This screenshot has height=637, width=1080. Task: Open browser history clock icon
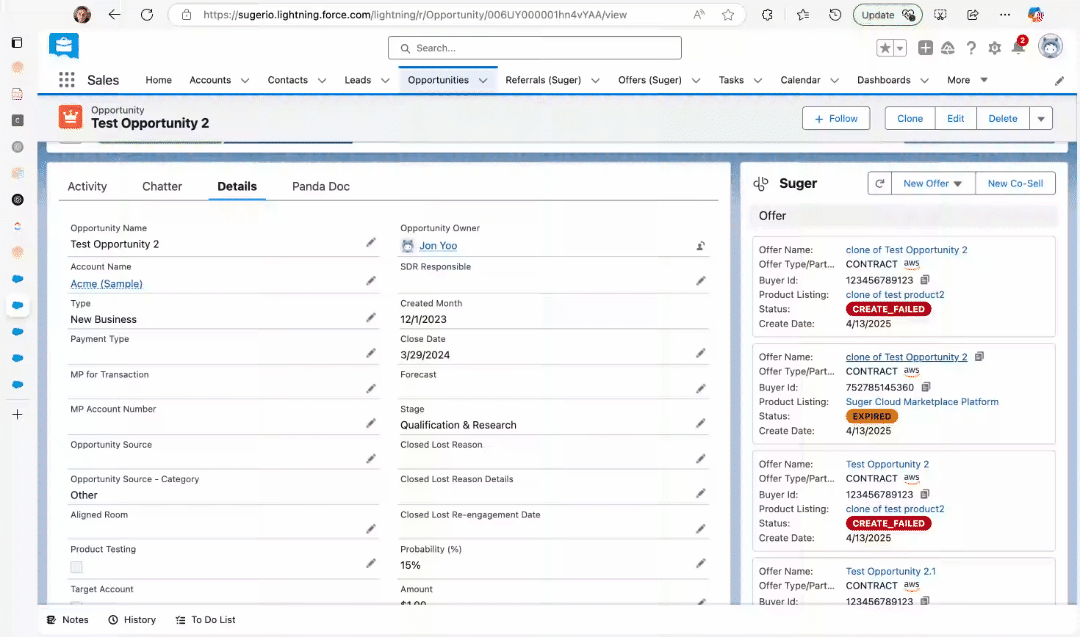(835, 14)
